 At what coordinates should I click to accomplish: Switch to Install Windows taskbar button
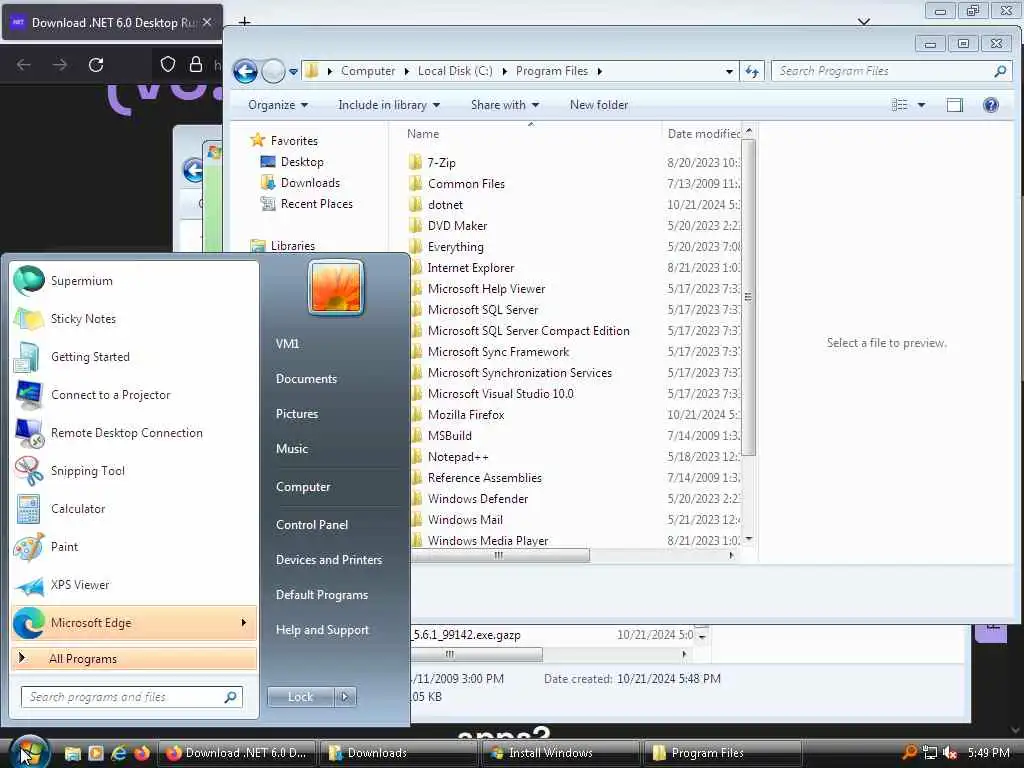tap(560, 753)
